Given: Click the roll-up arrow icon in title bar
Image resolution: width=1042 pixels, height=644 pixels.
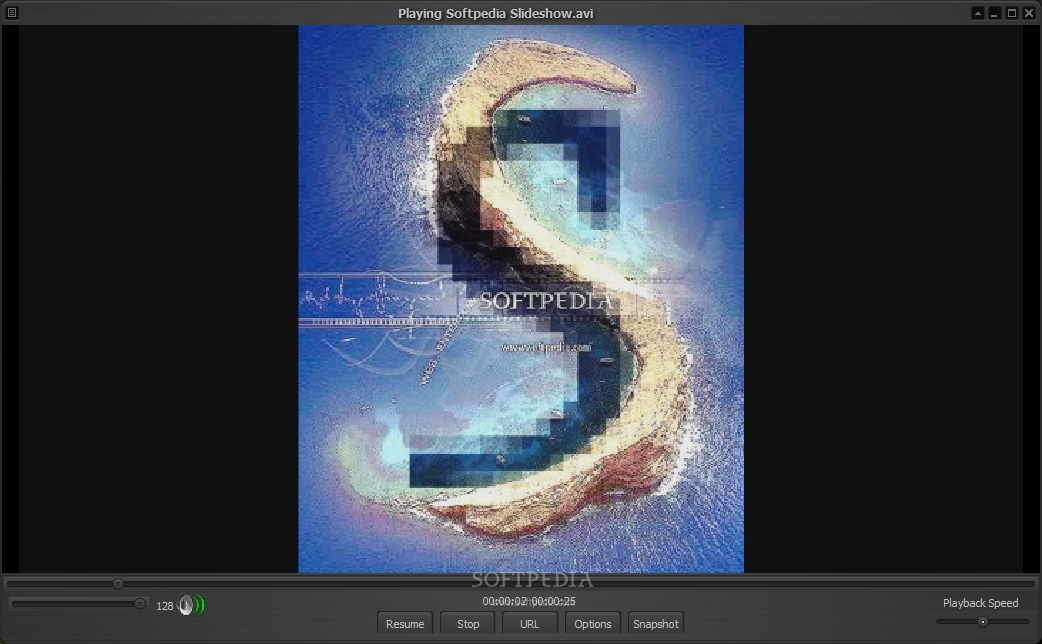Looking at the screenshot, I should point(978,13).
